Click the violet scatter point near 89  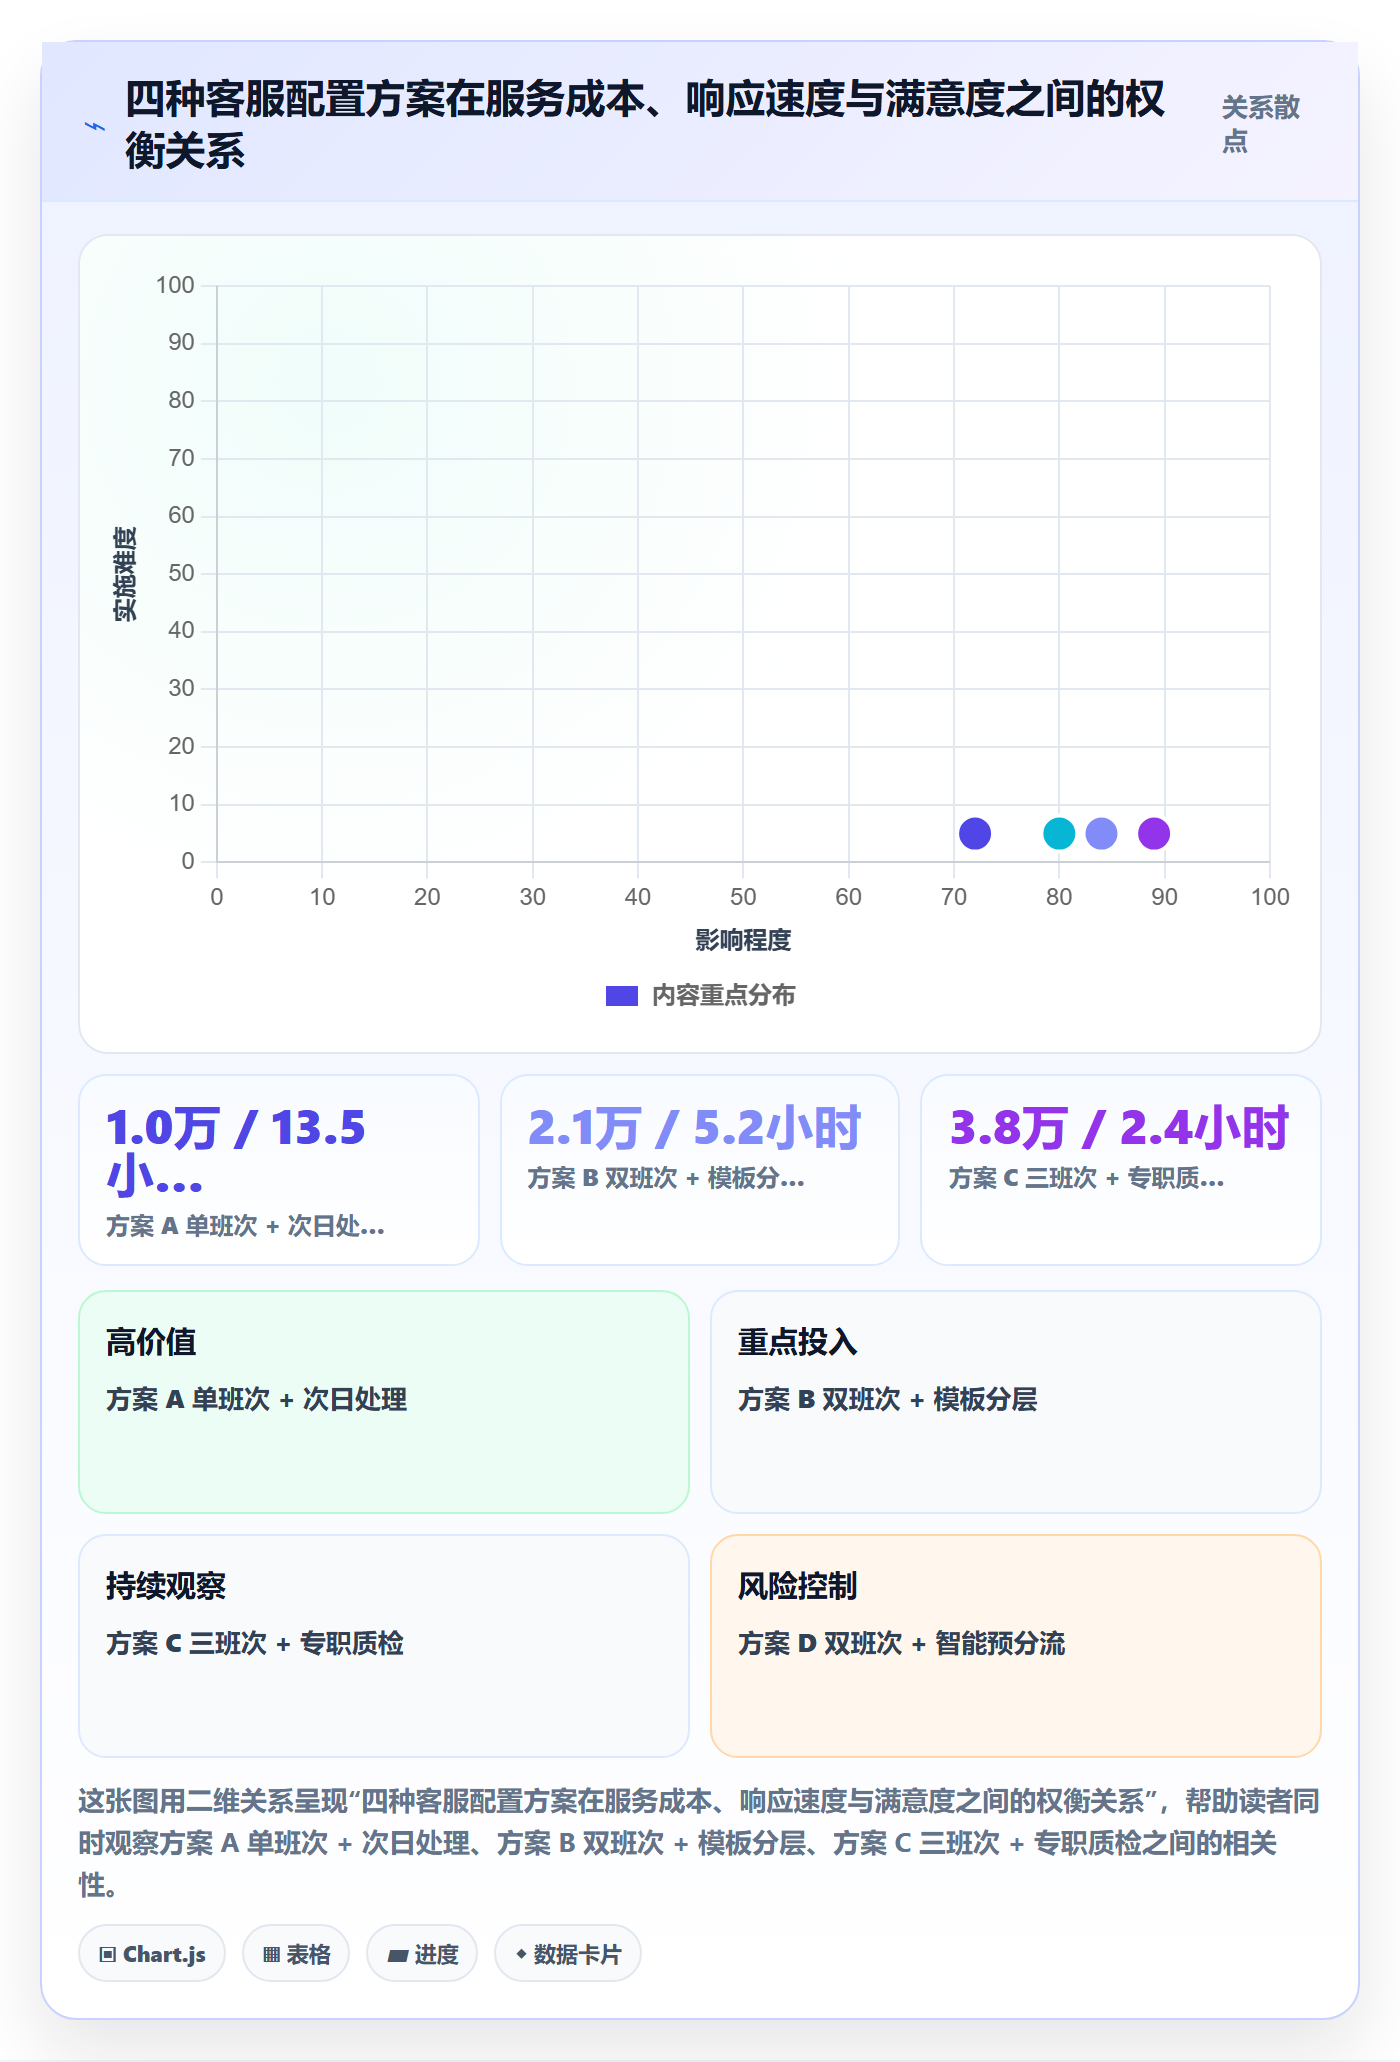1154,833
